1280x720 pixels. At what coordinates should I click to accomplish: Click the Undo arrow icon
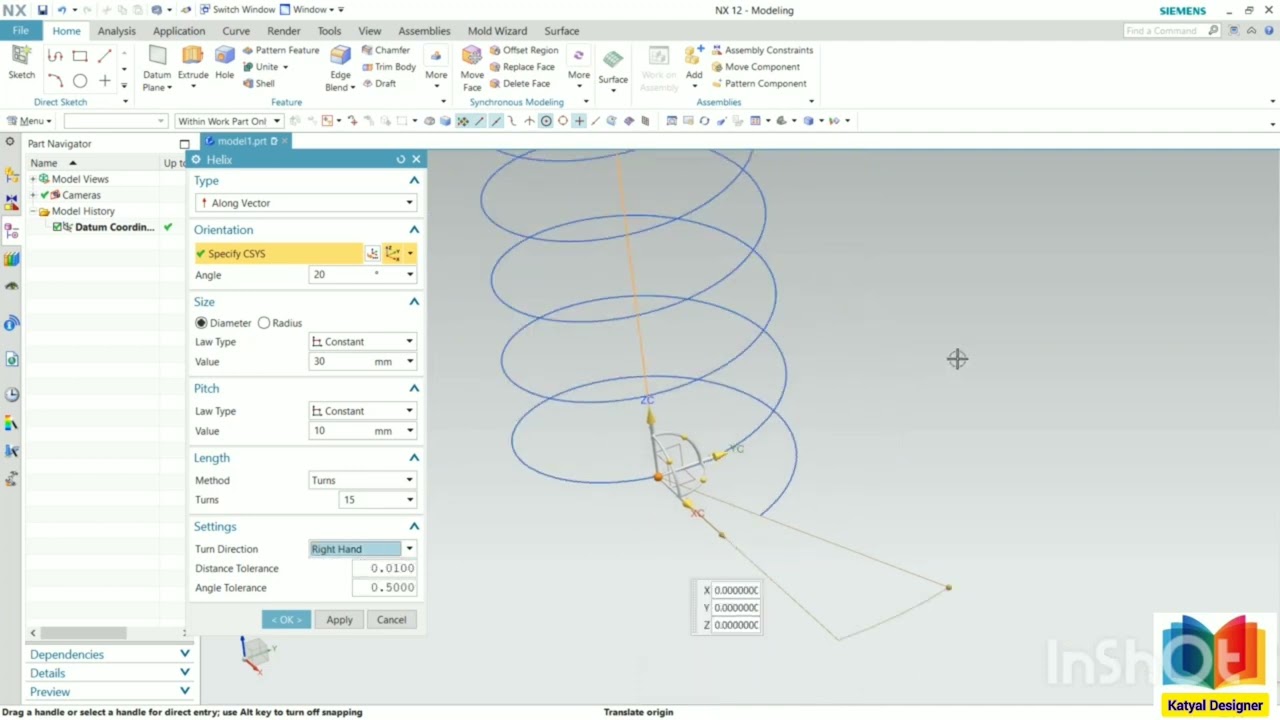61,10
